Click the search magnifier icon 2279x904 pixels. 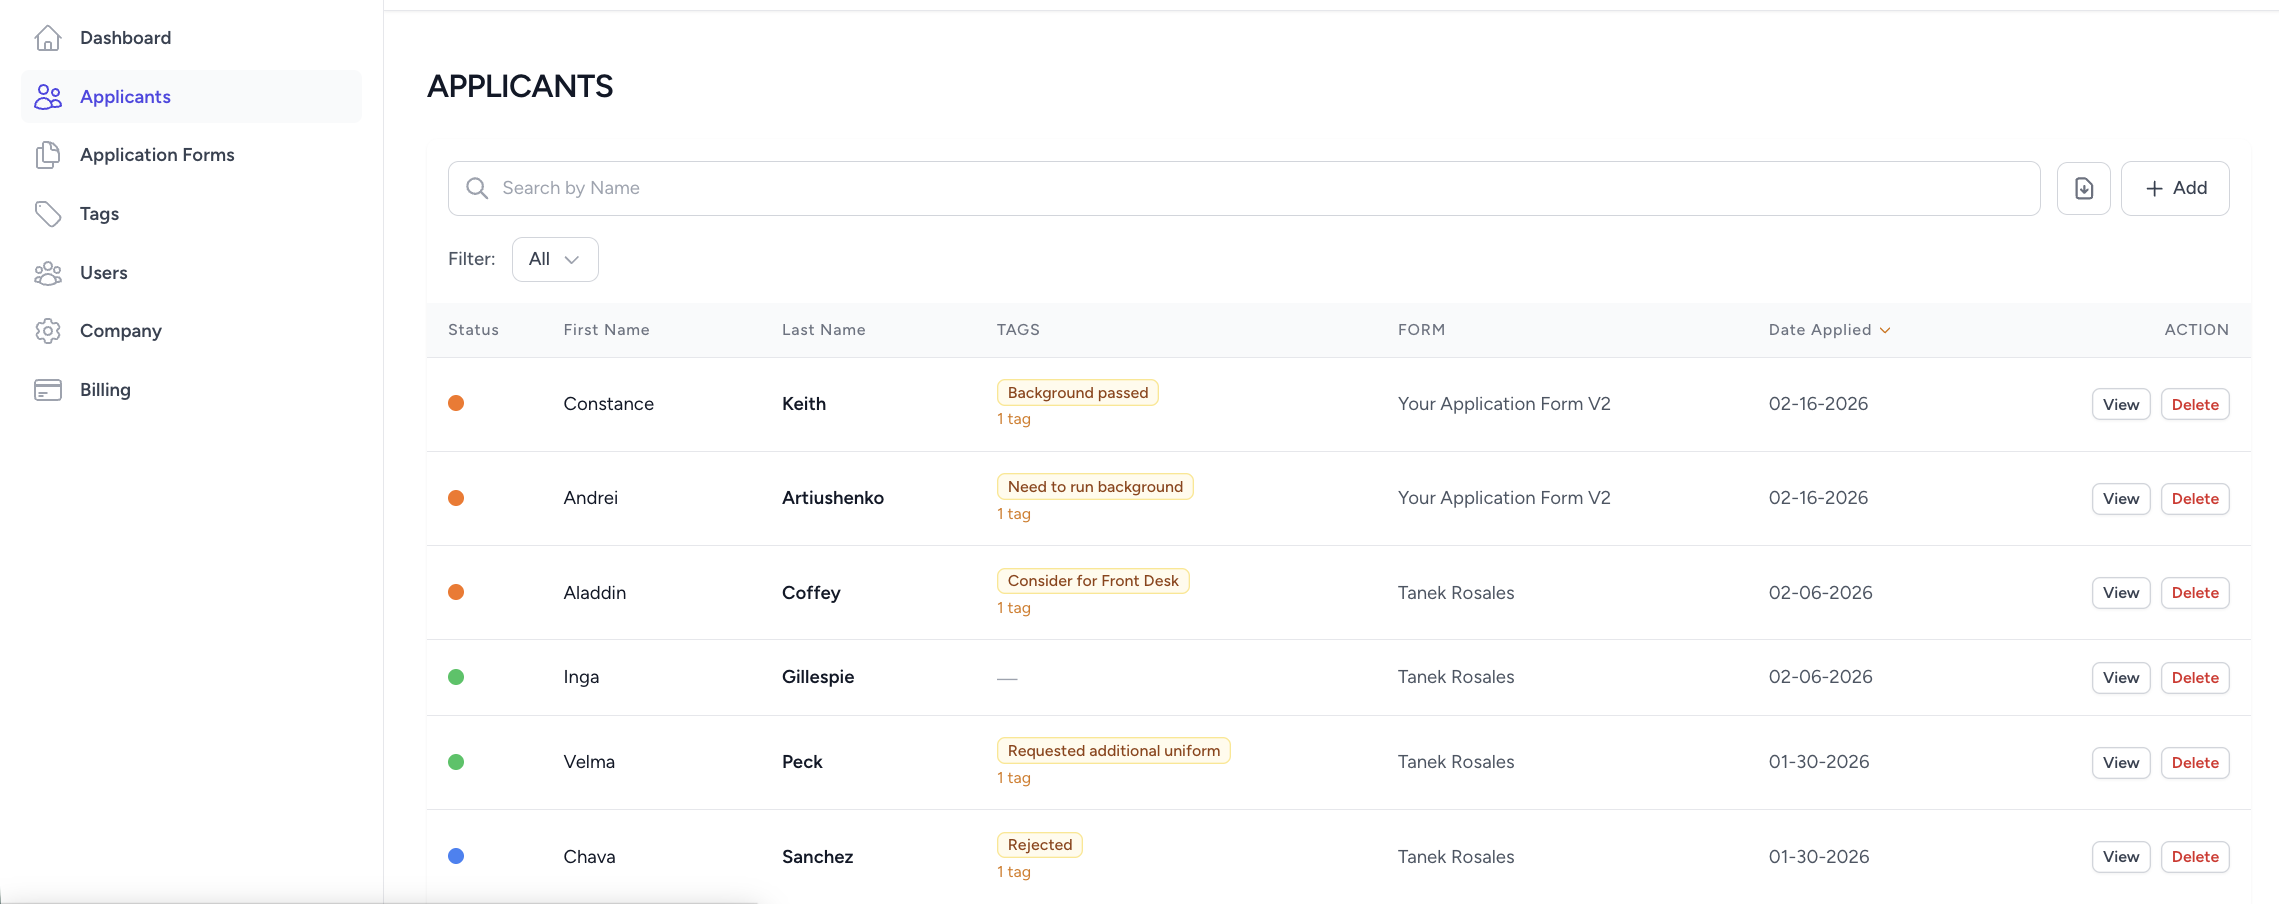tap(477, 188)
